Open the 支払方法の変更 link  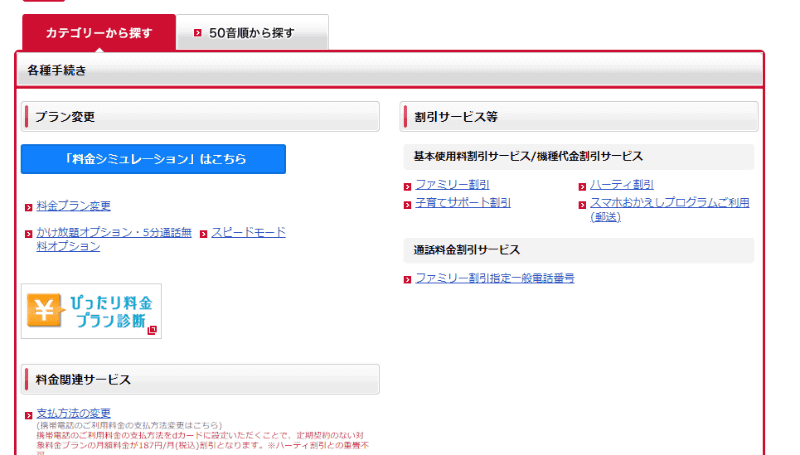[73, 413]
